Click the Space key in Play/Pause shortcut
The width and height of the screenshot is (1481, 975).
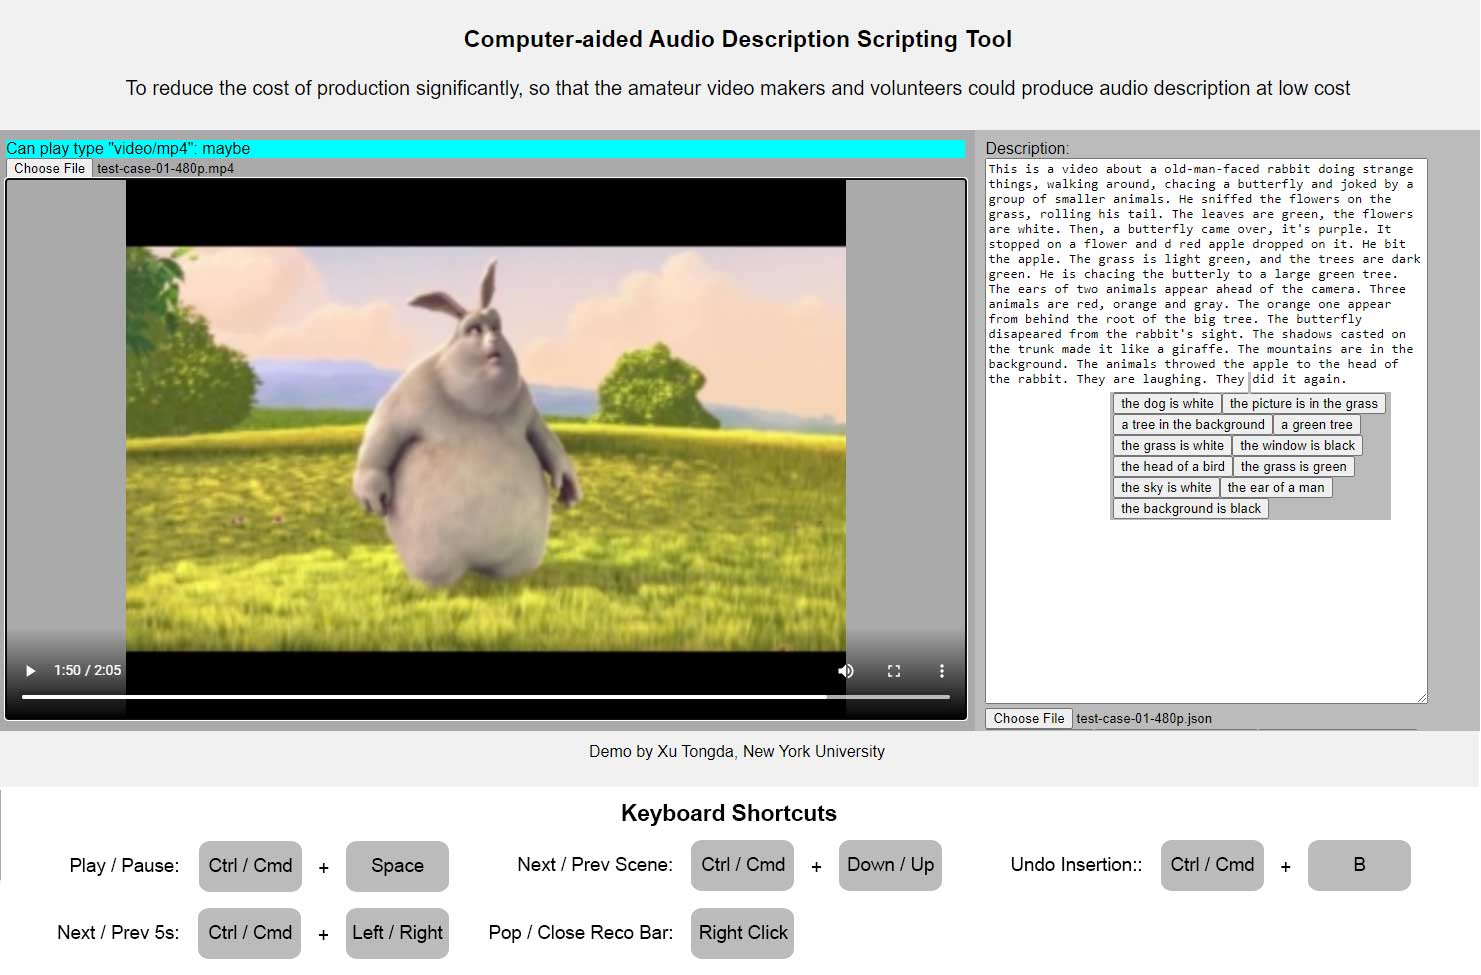[x=397, y=866]
